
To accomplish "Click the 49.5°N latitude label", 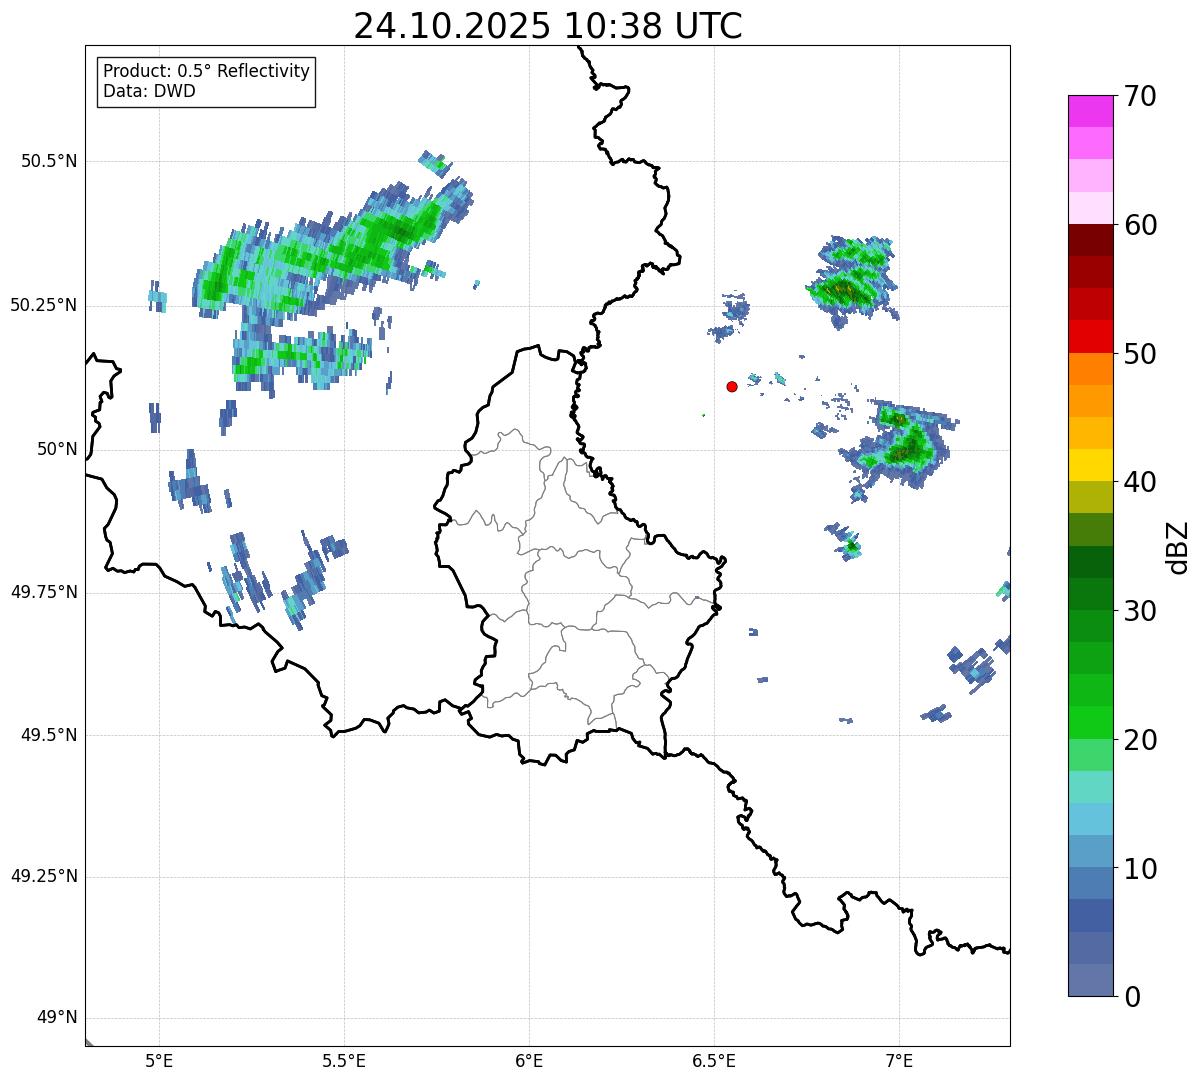I will point(48,735).
